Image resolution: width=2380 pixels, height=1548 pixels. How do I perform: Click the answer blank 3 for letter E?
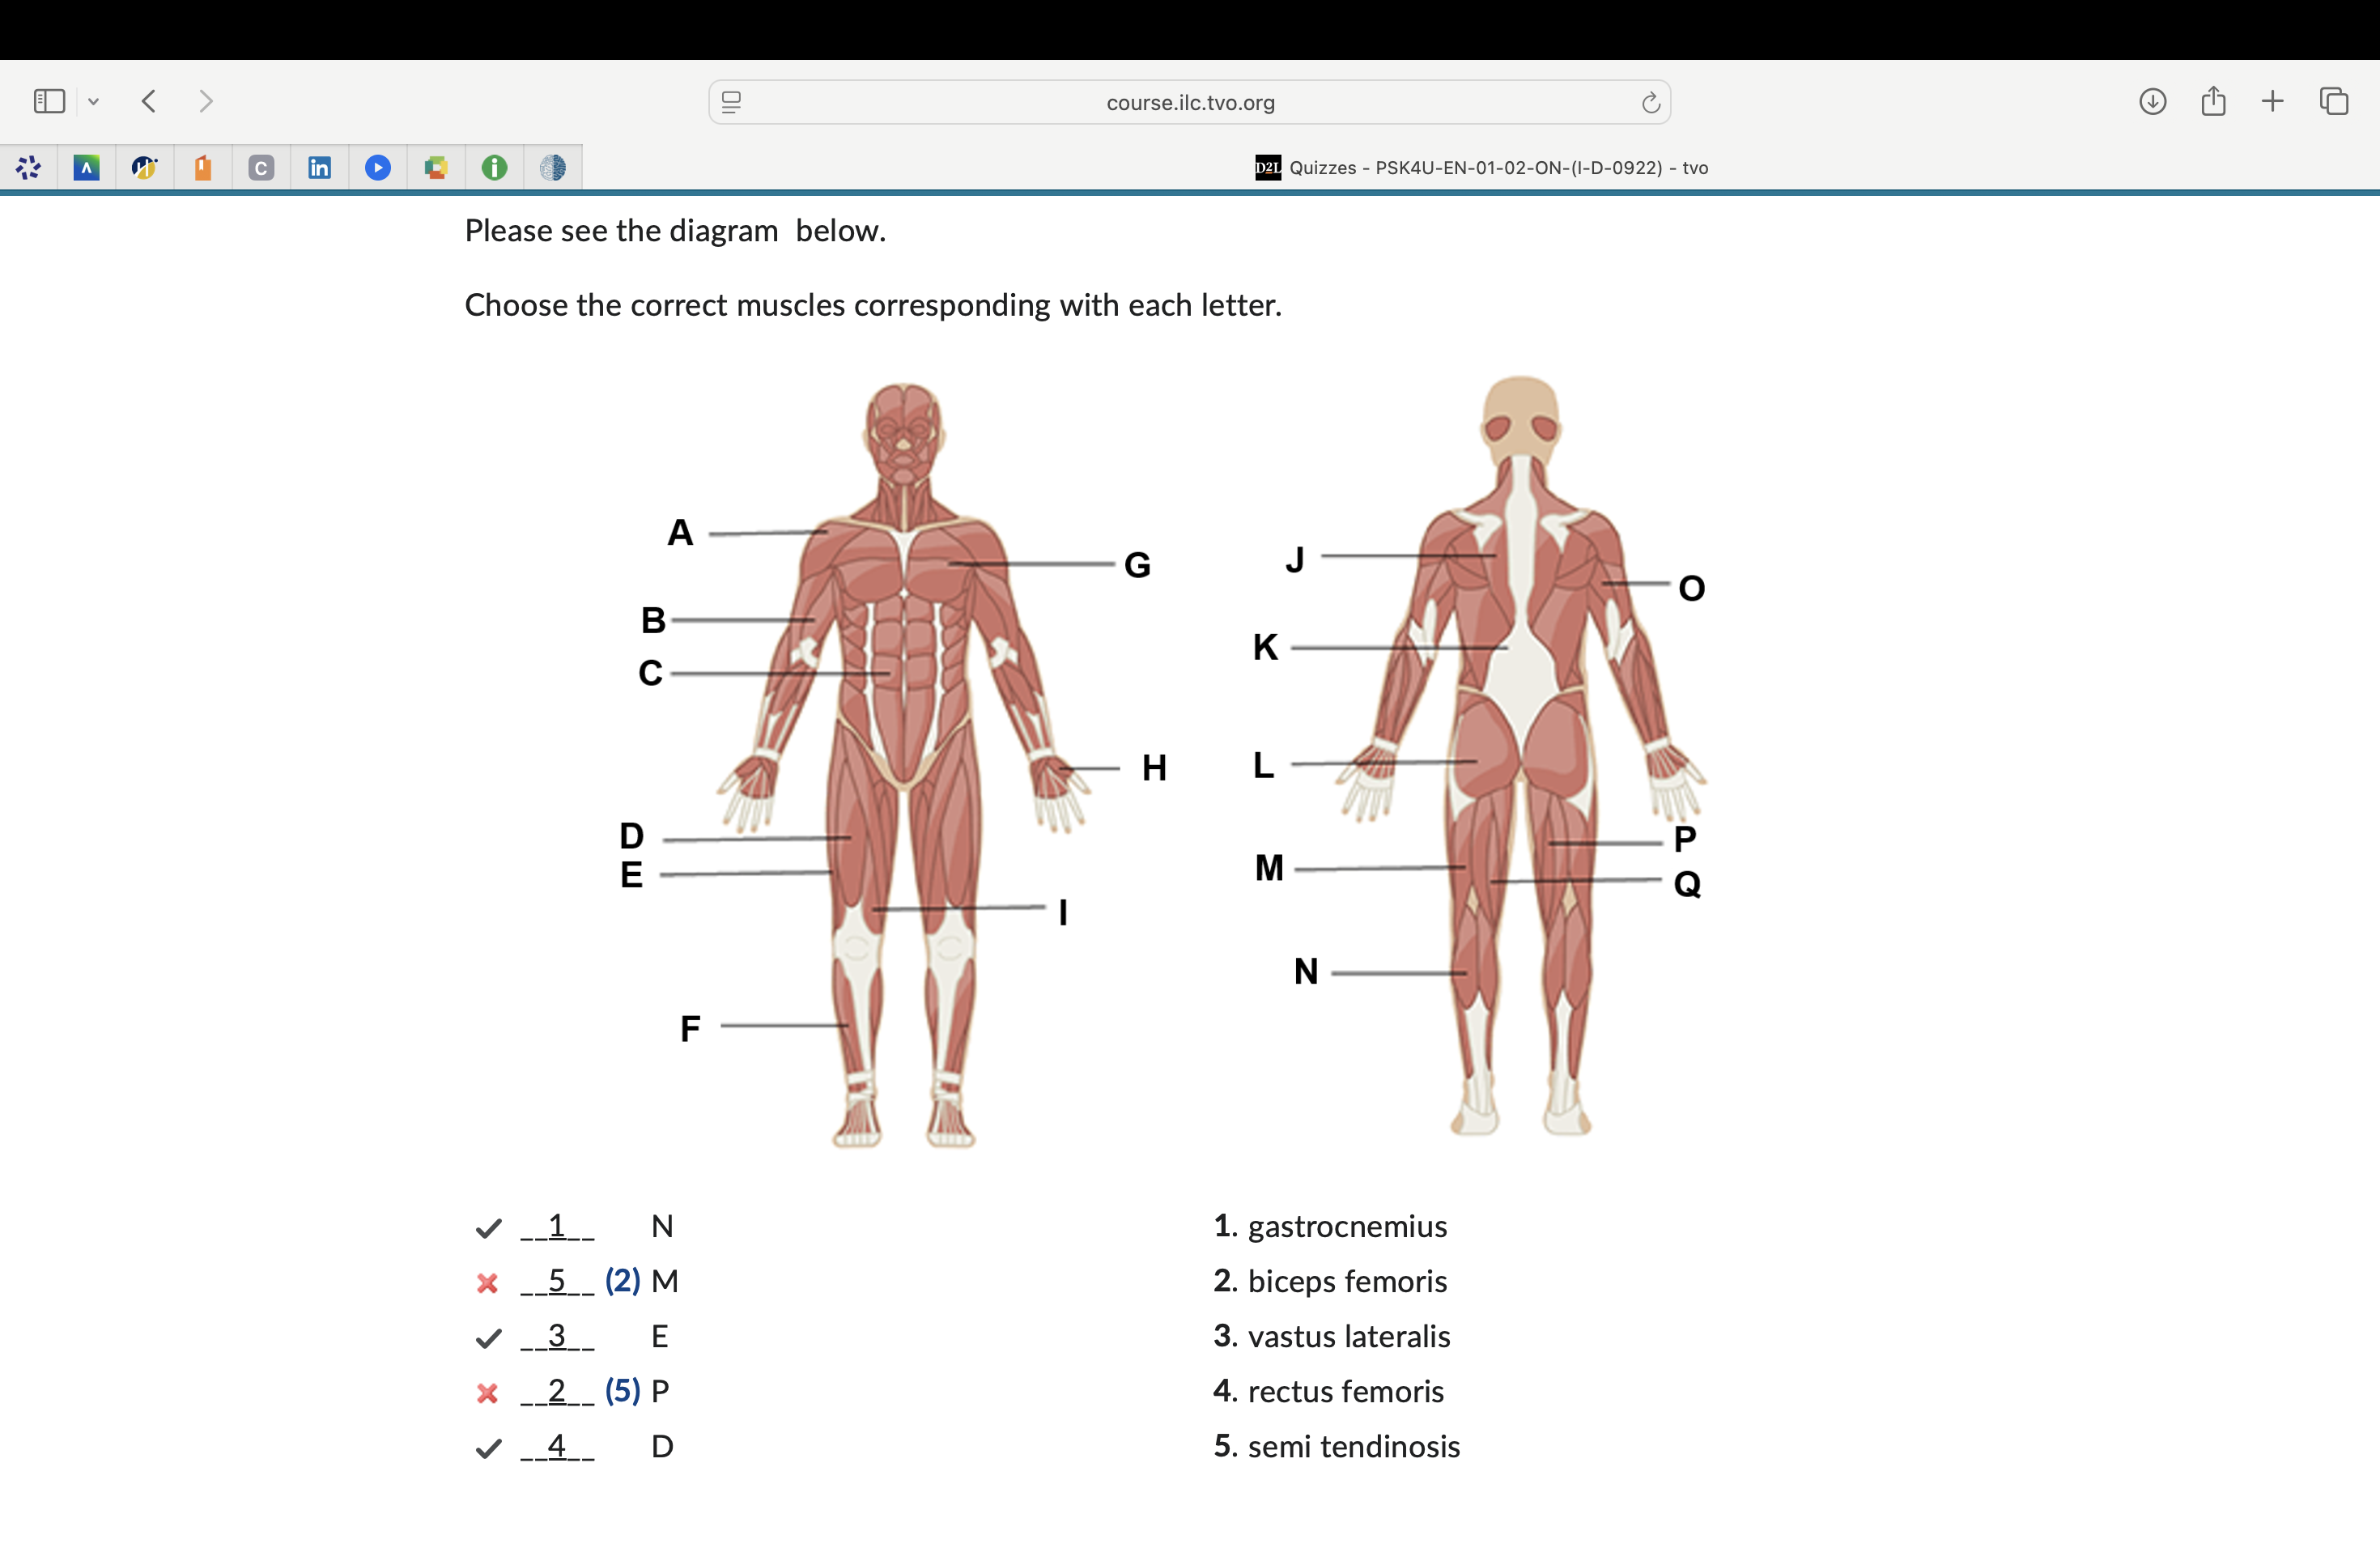pyautogui.click(x=557, y=1336)
